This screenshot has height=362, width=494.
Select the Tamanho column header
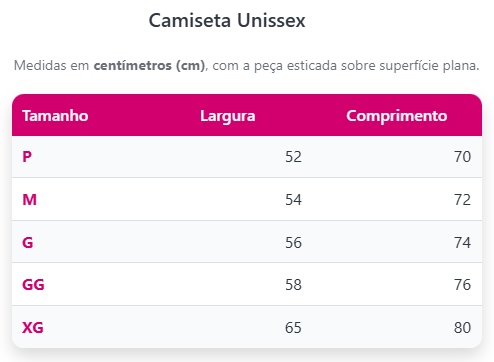[55, 116]
